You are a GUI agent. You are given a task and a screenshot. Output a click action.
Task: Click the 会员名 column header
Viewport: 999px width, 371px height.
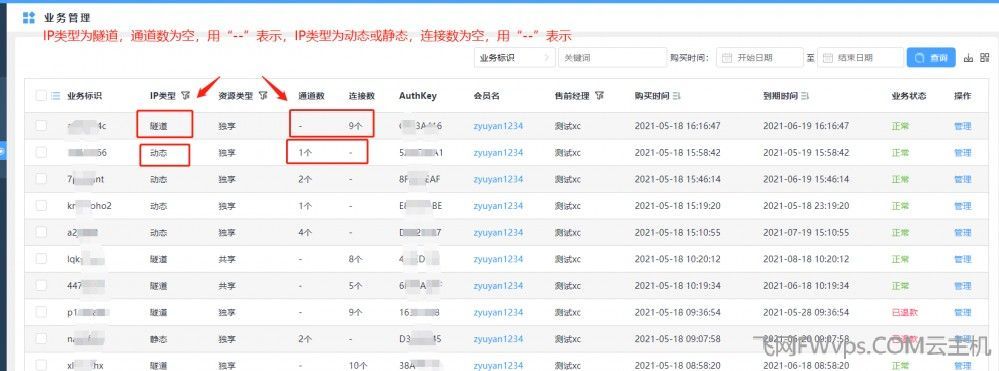tap(486, 96)
